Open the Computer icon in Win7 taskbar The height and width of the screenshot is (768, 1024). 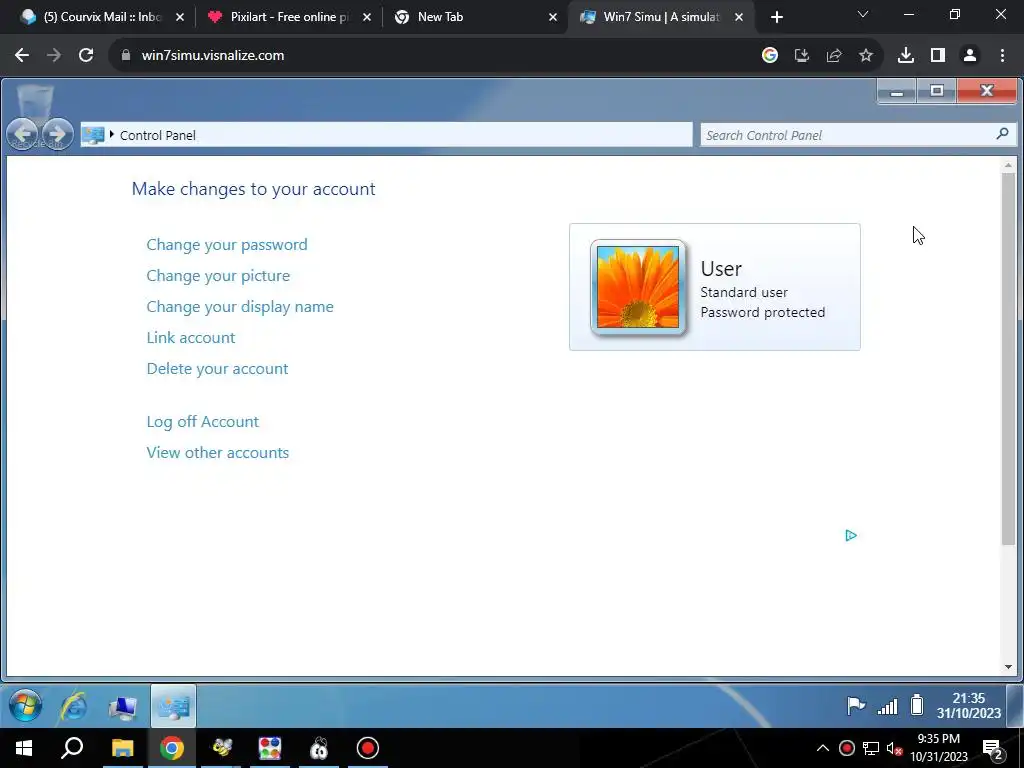coord(123,707)
